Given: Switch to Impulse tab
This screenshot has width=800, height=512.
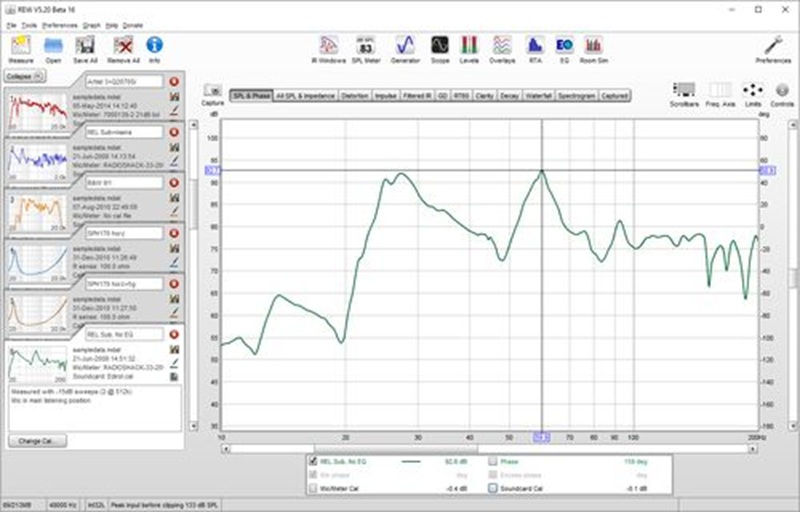Looking at the screenshot, I should click(386, 96).
